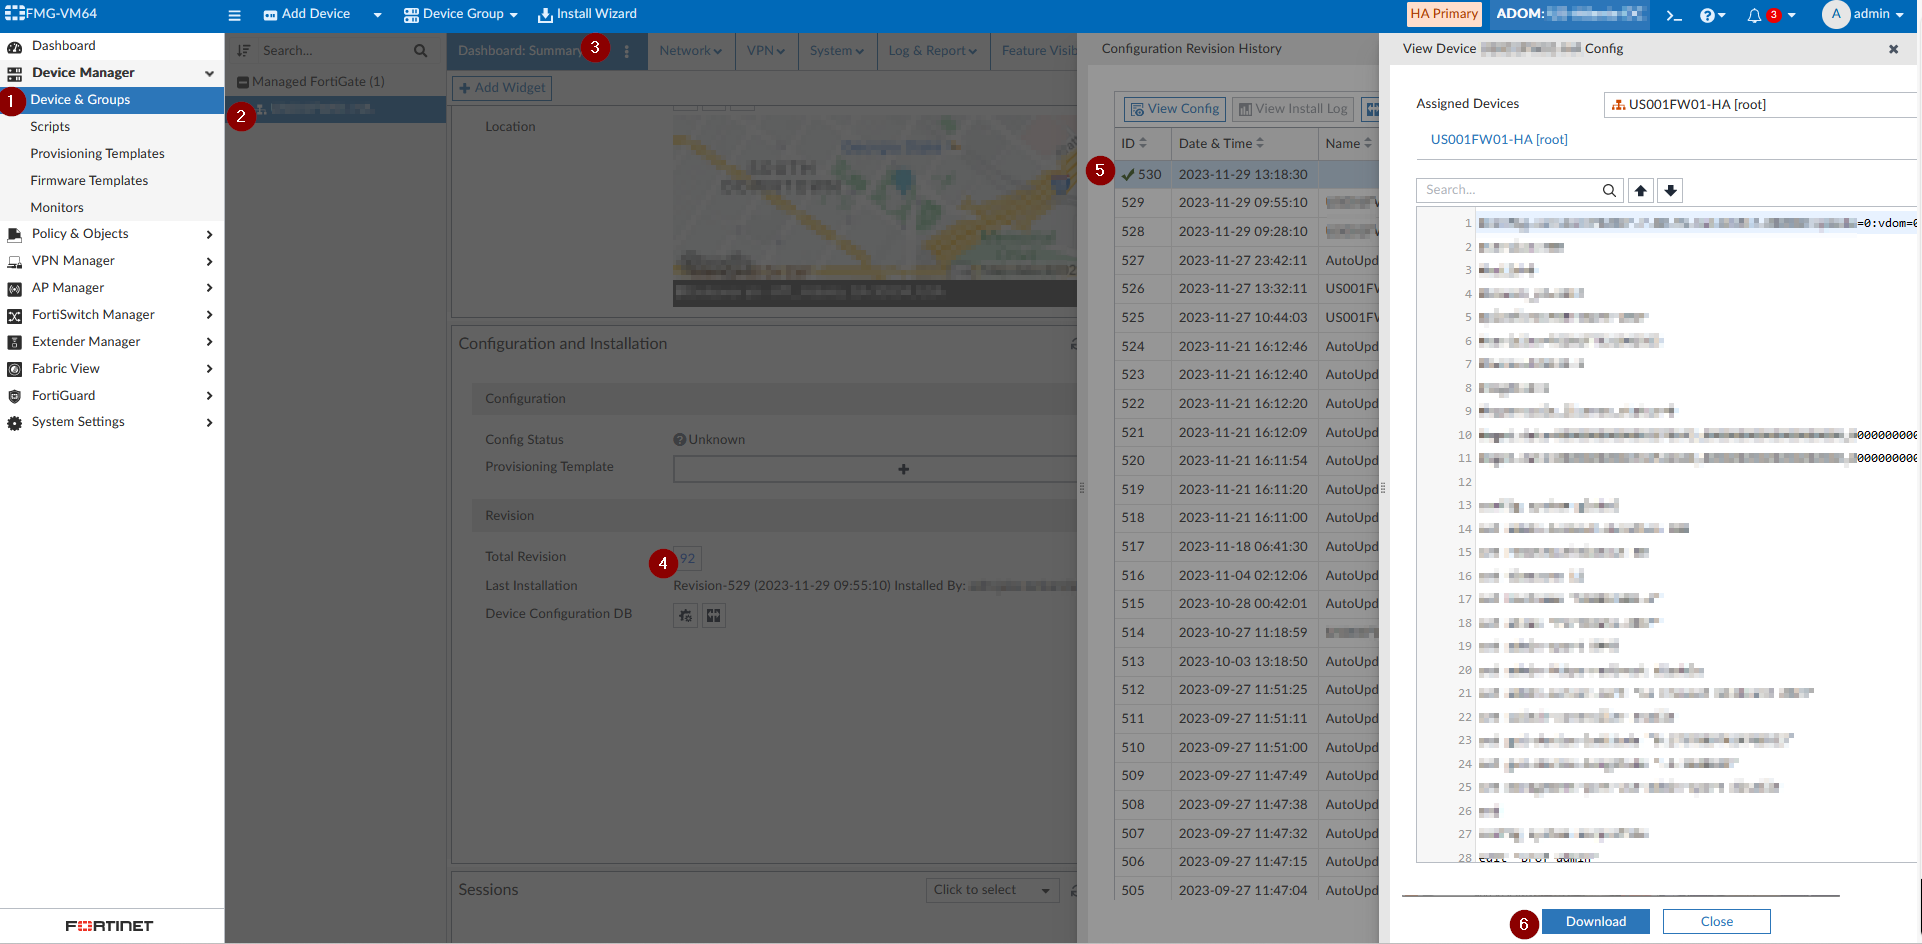
Task: Click the System Settings gear icon
Action: [15, 423]
